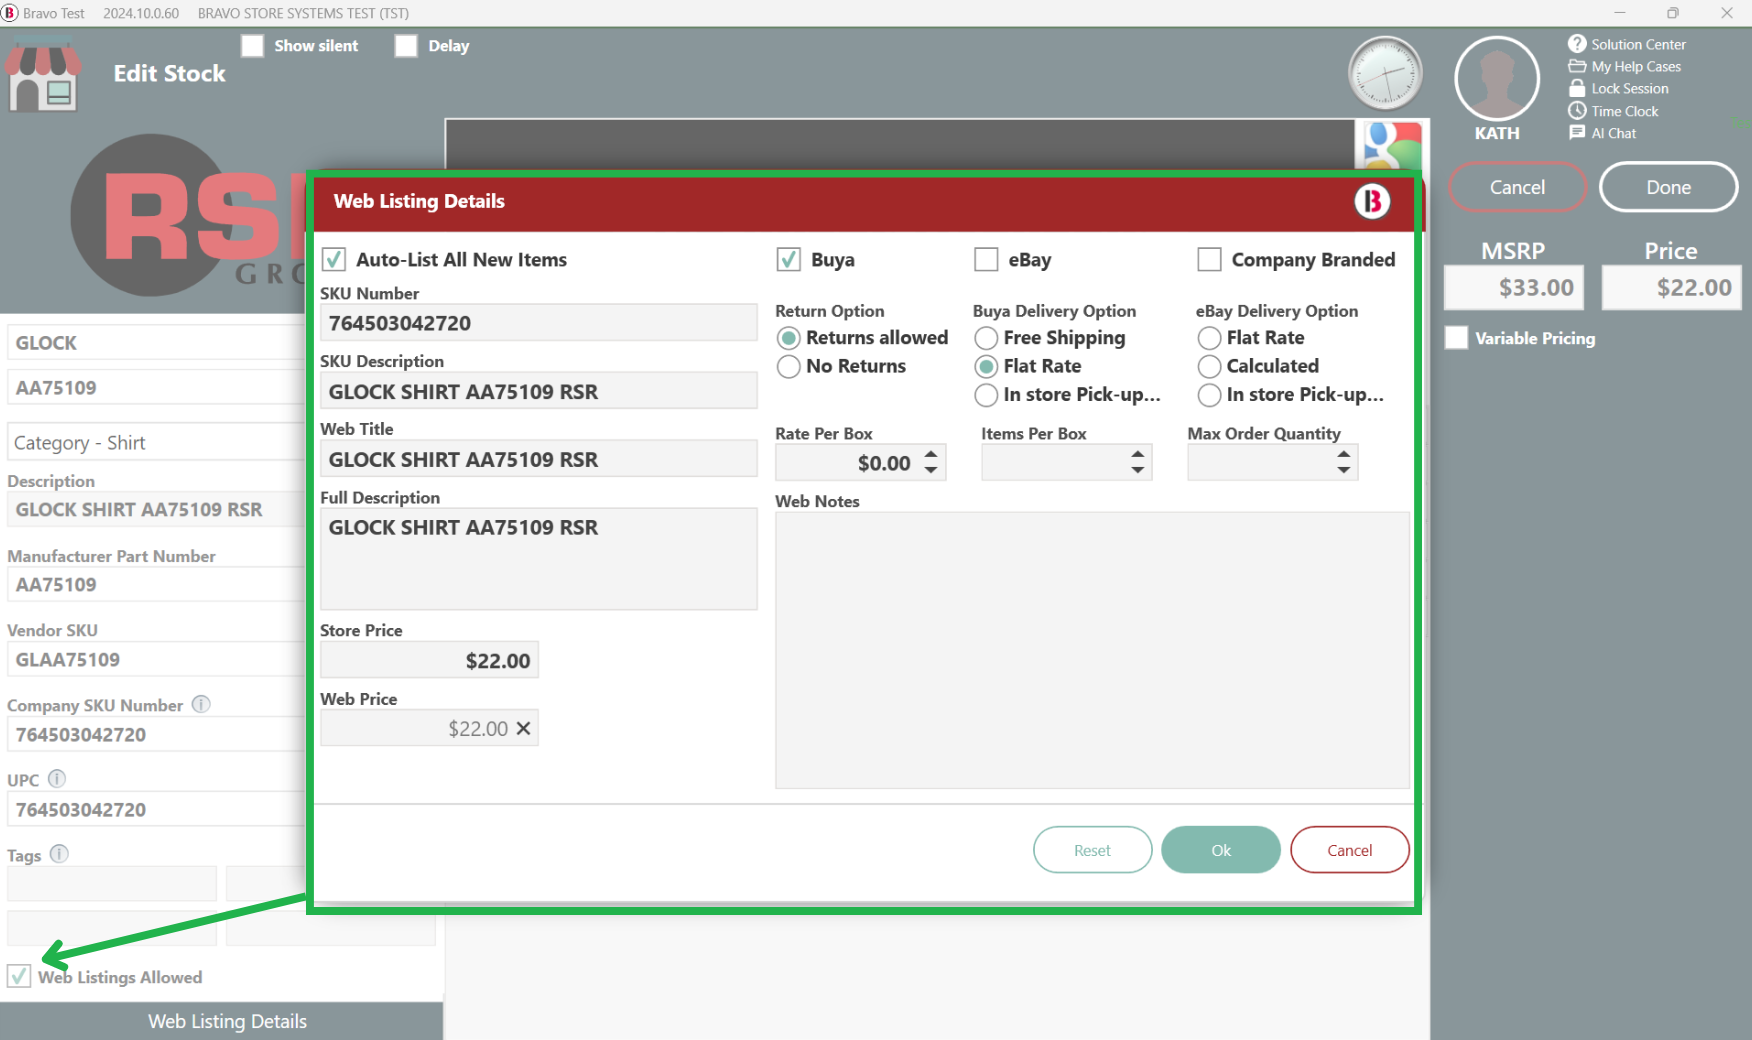Open the analog clock icon
The width and height of the screenshot is (1752, 1040).
(x=1385, y=73)
